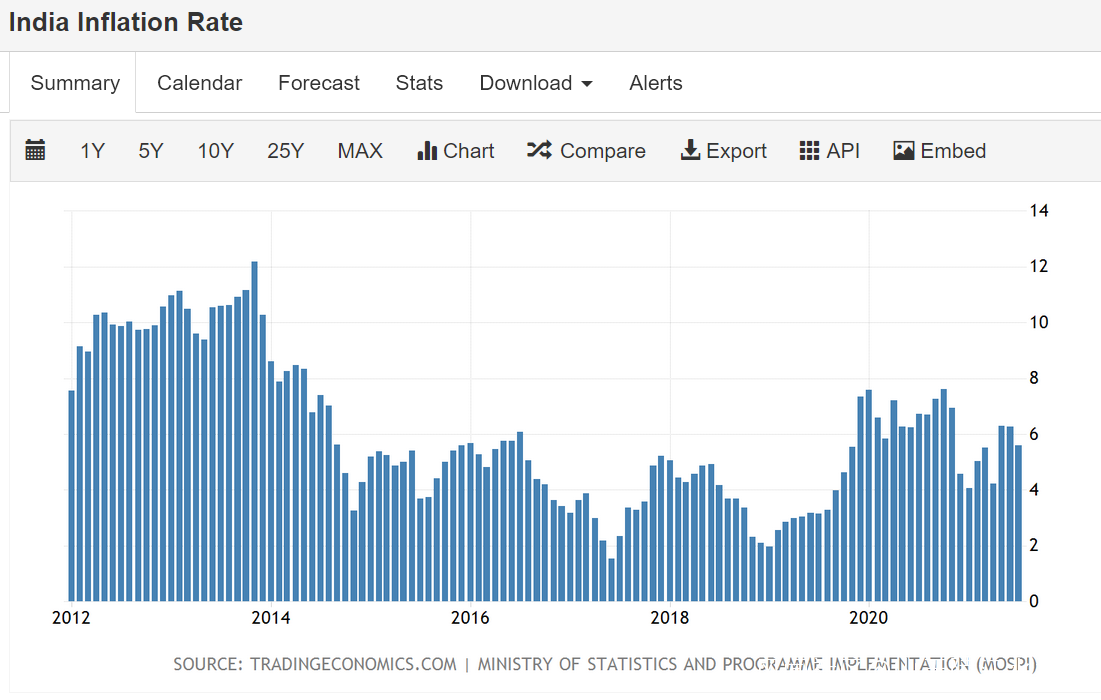Screen dimensions: 1101x700
Task: Choose the 10Y time range
Action: [x=215, y=151]
